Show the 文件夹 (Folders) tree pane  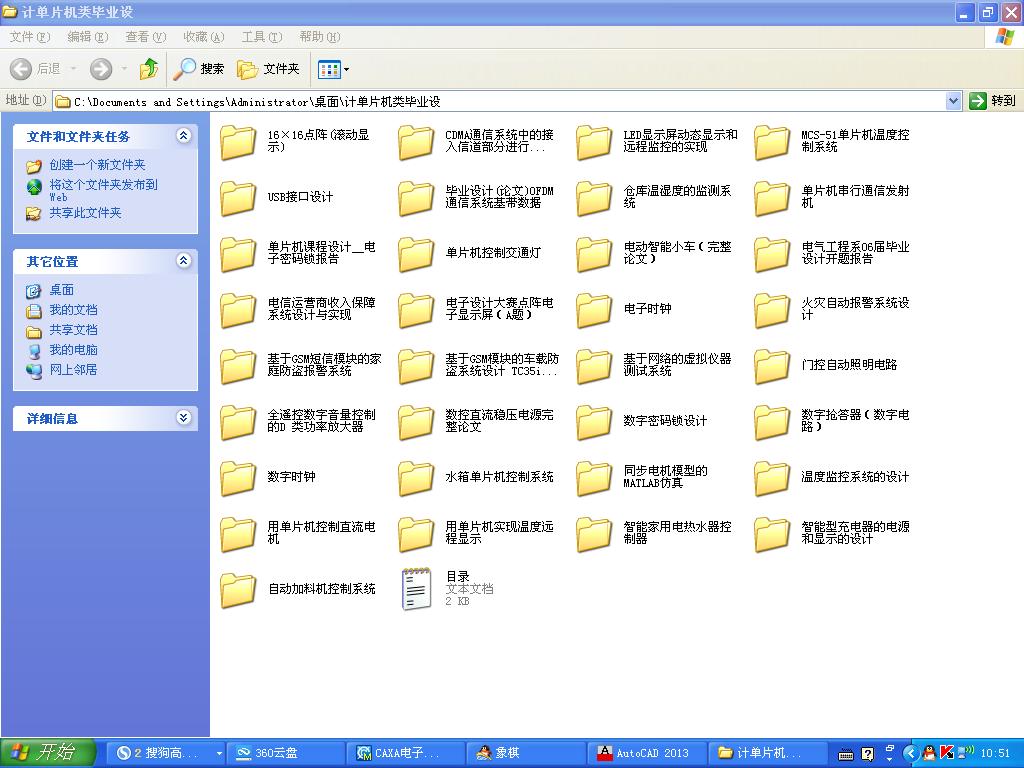[x=252, y=69]
